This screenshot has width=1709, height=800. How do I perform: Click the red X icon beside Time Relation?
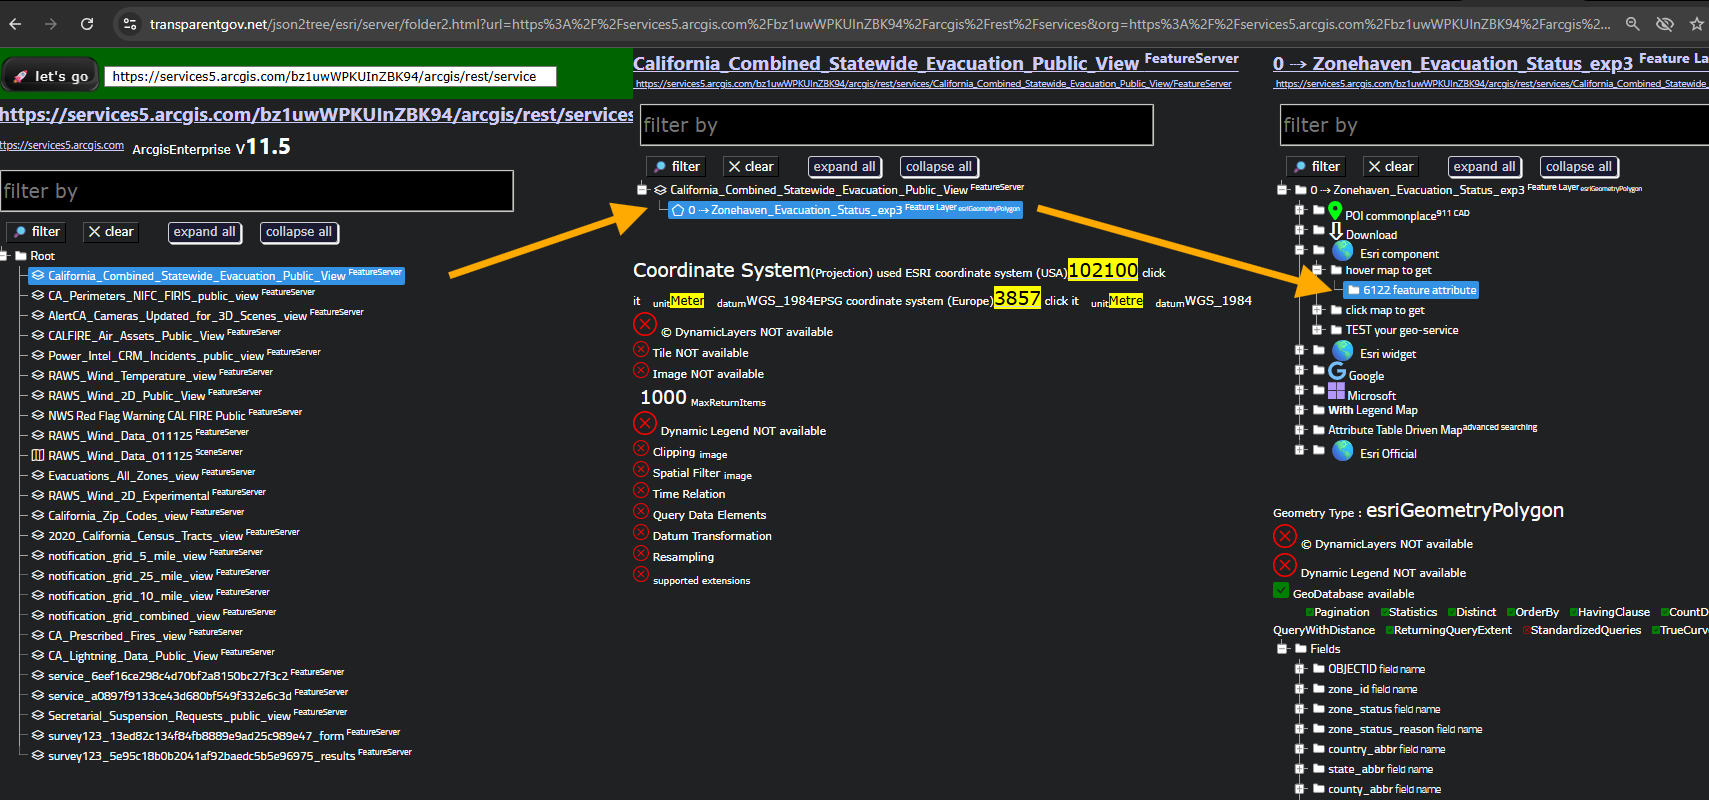click(x=642, y=490)
